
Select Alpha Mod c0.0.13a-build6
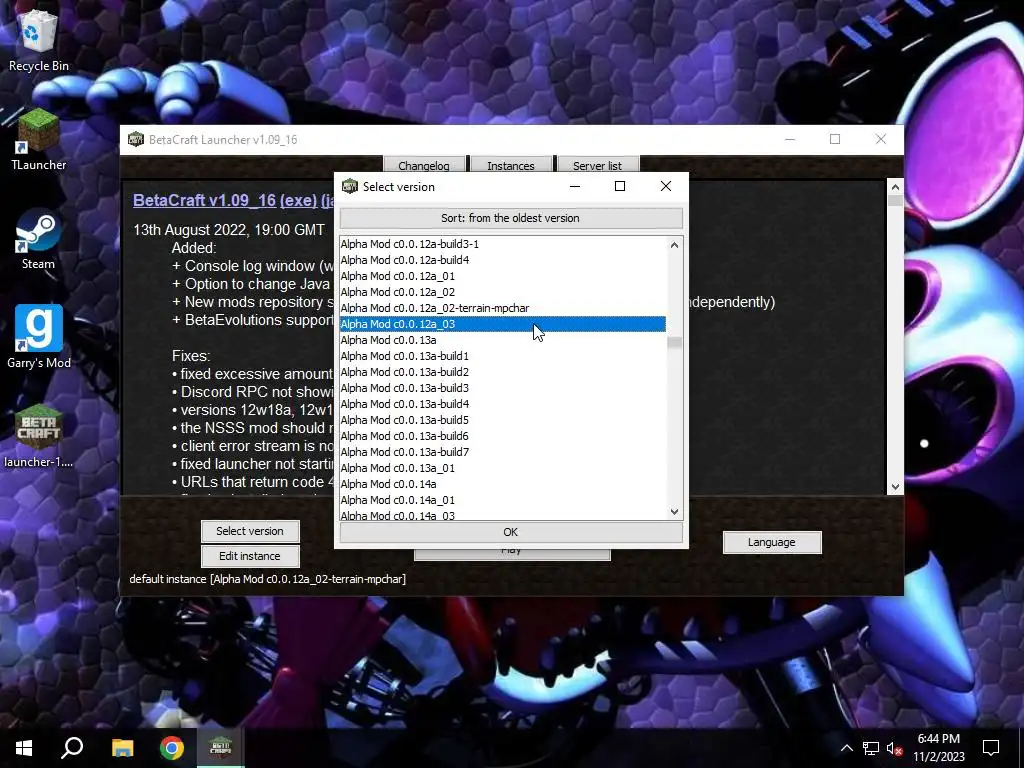coord(502,436)
